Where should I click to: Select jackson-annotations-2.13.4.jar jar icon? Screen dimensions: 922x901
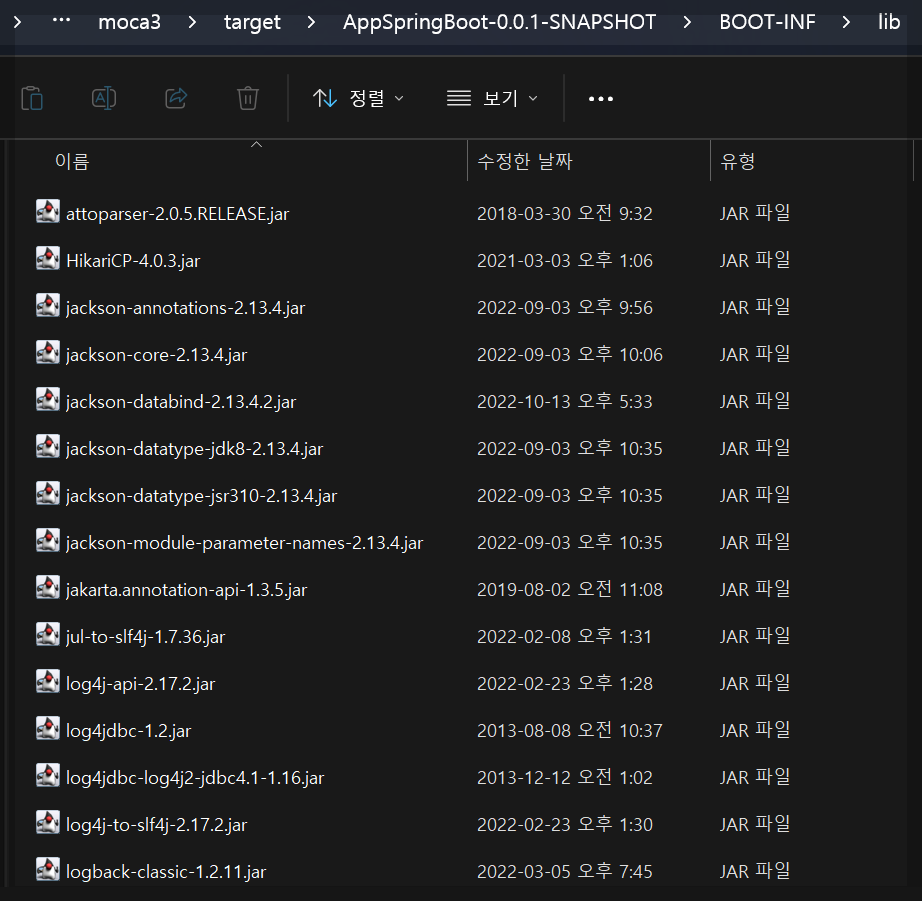click(48, 306)
